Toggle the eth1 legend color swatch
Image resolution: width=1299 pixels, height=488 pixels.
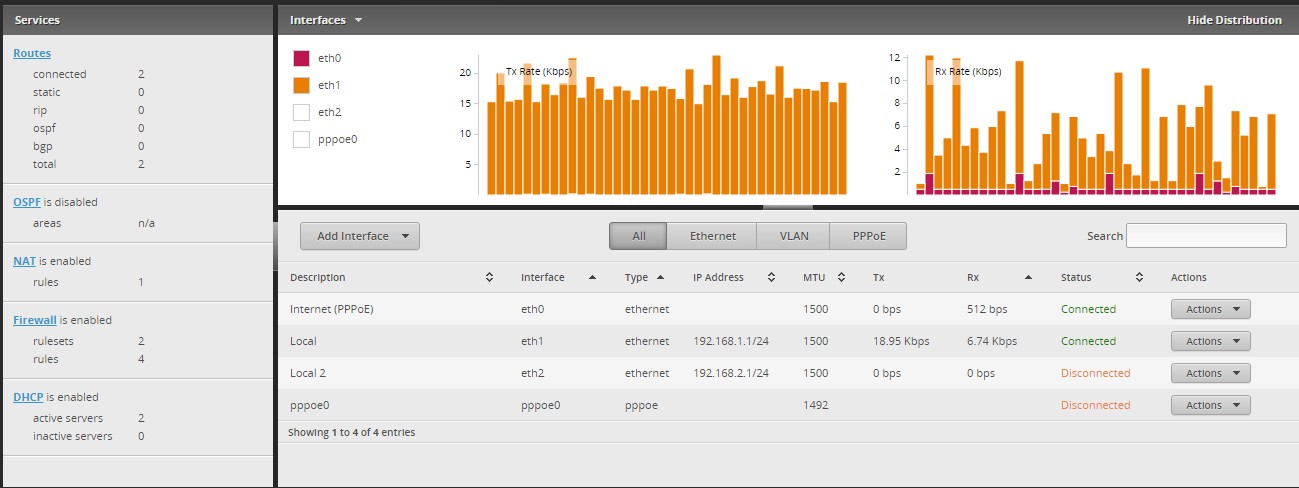pyautogui.click(x=301, y=86)
